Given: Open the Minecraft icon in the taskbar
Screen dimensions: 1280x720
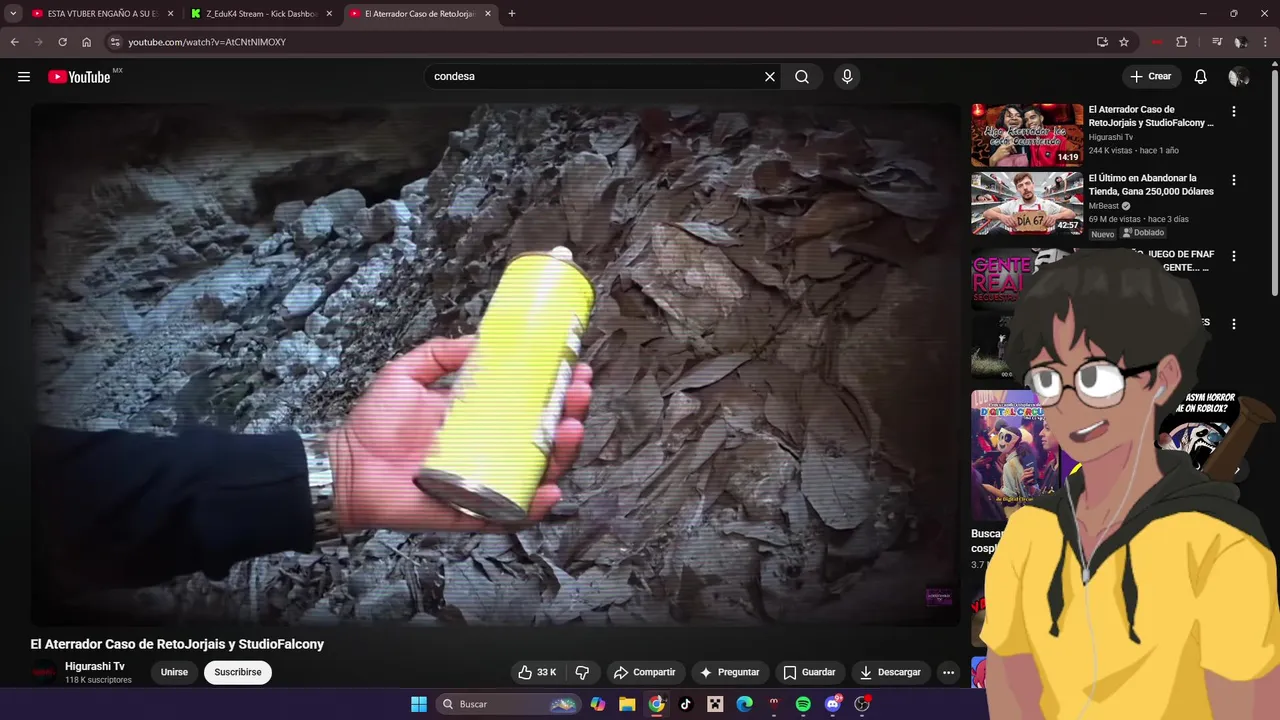Looking at the screenshot, I should click(715, 704).
